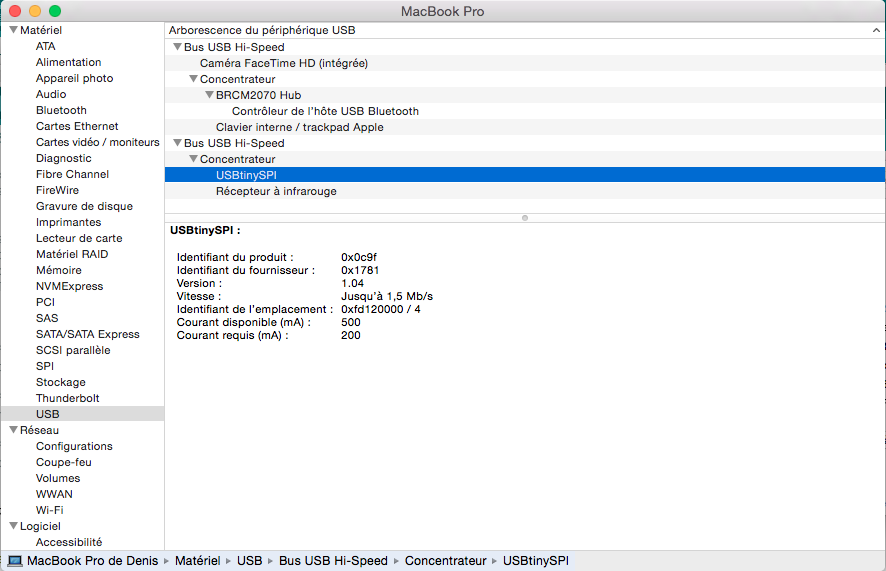This screenshot has height=571, width=886.
Task: Select SCSI parallèle in the sidebar
Action: (x=73, y=350)
